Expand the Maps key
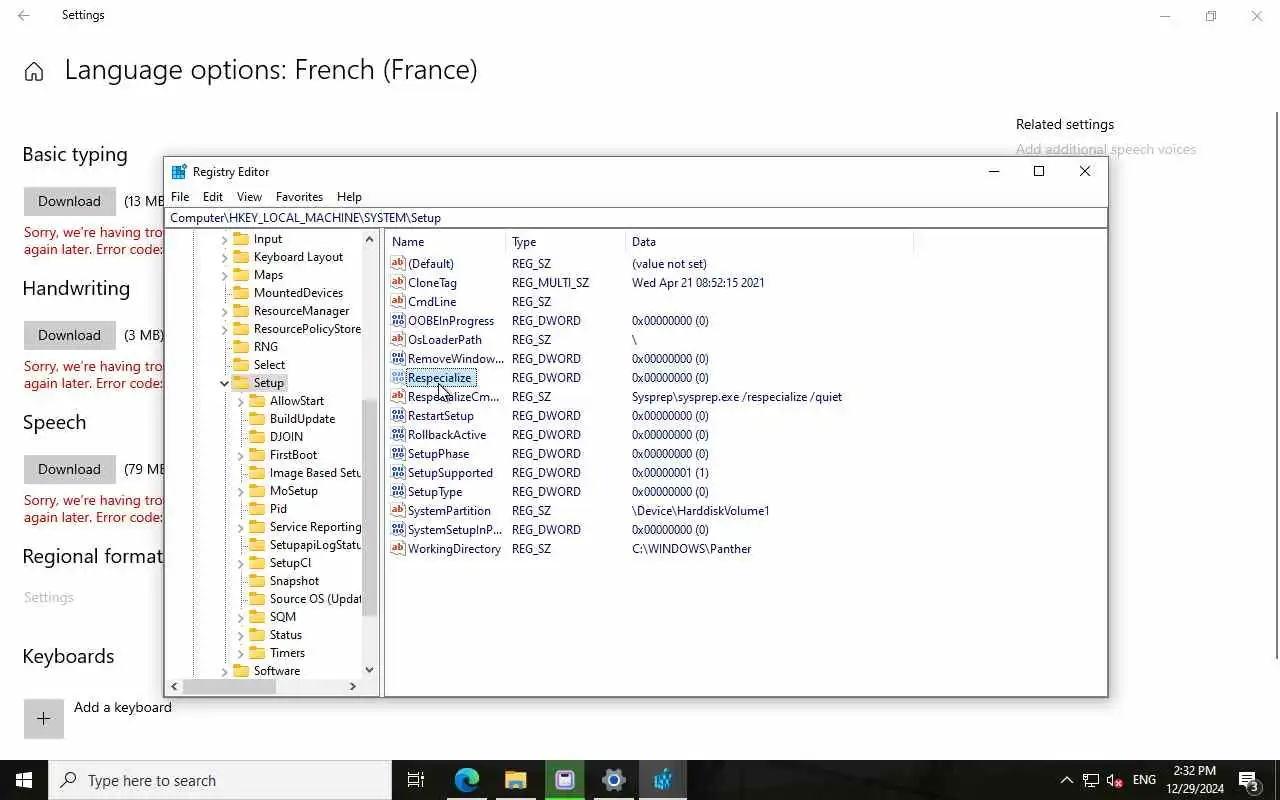Screen dimensions: 1280x800 (224, 276)
